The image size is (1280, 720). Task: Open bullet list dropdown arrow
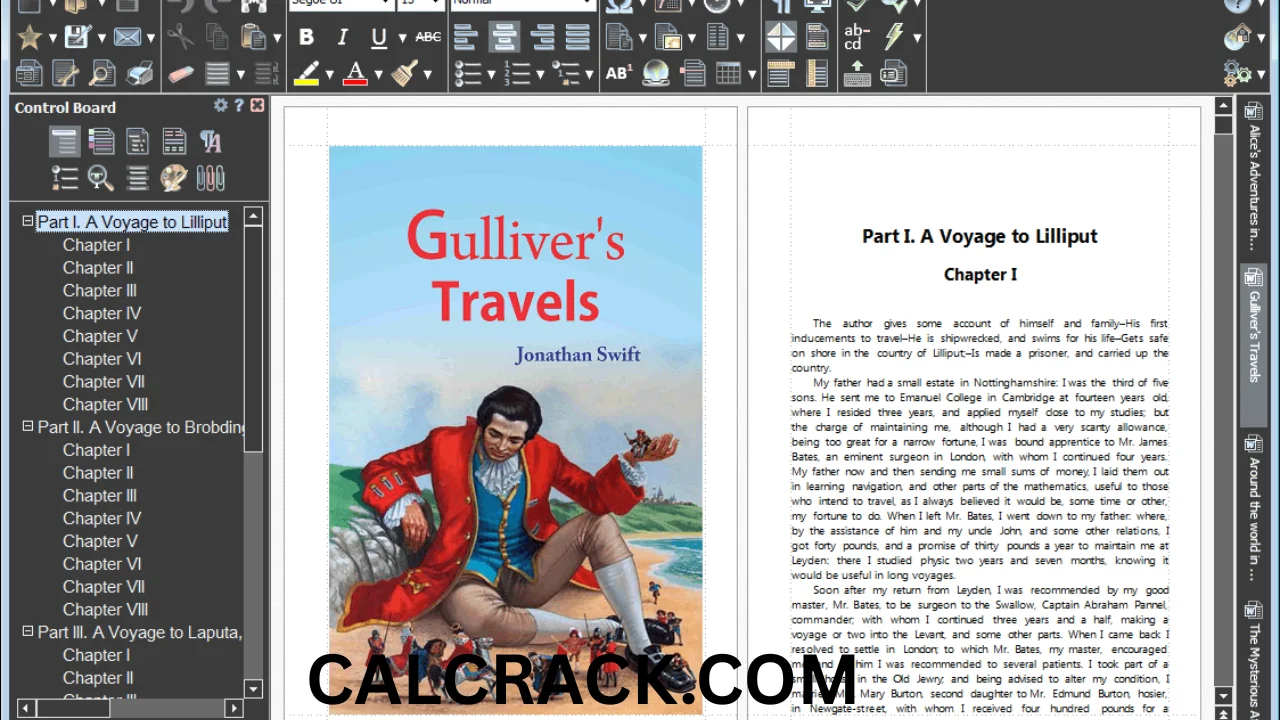(x=490, y=74)
